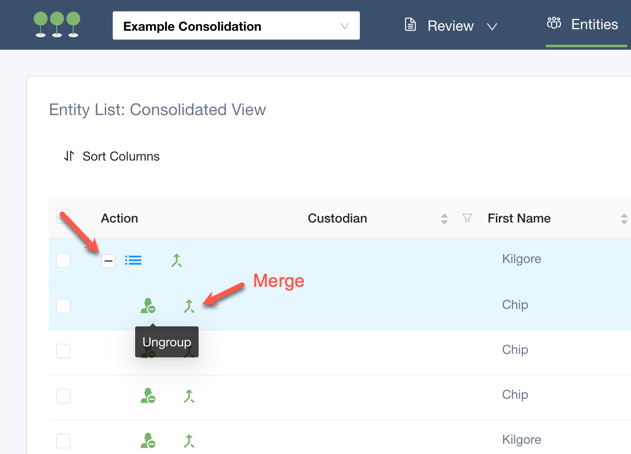Image resolution: width=631 pixels, height=454 pixels.
Task: Merge the entity in the highlighted Chip row
Action: 189,306
